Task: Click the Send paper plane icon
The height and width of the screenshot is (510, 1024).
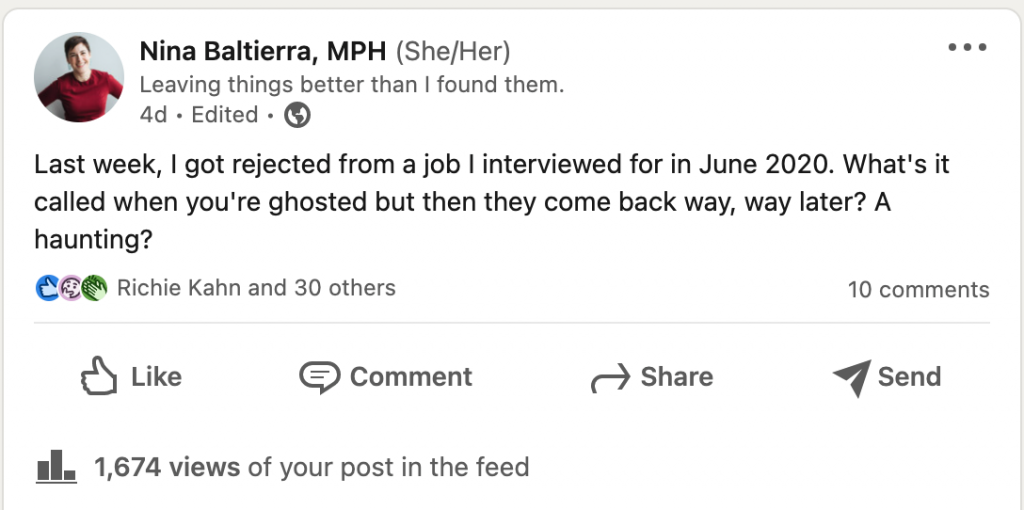Action: pos(851,377)
